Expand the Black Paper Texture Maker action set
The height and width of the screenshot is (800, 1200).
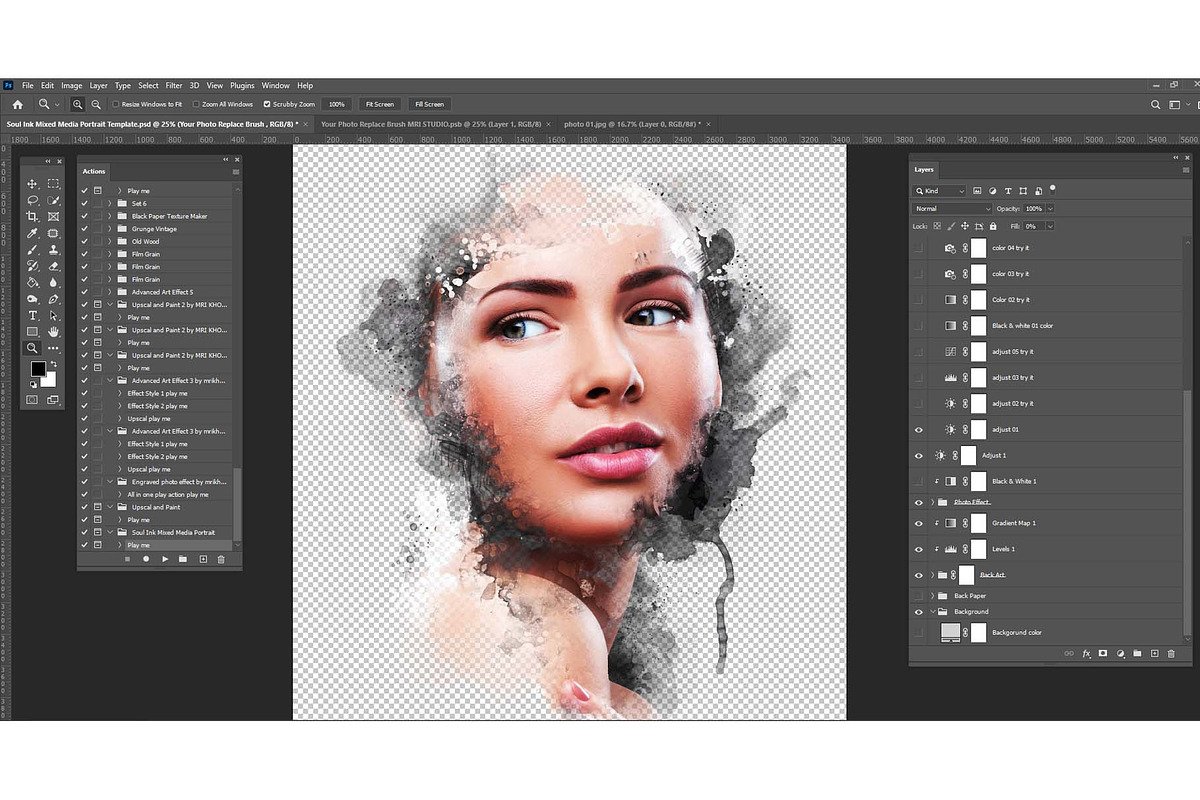[x=110, y=216]
